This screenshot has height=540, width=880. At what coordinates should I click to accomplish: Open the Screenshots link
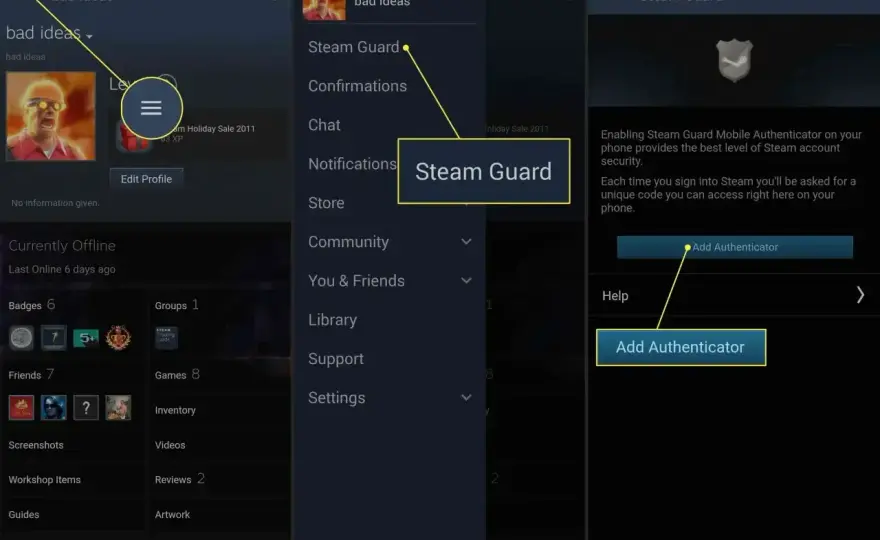pyautogui.click(x=36, y=445)
